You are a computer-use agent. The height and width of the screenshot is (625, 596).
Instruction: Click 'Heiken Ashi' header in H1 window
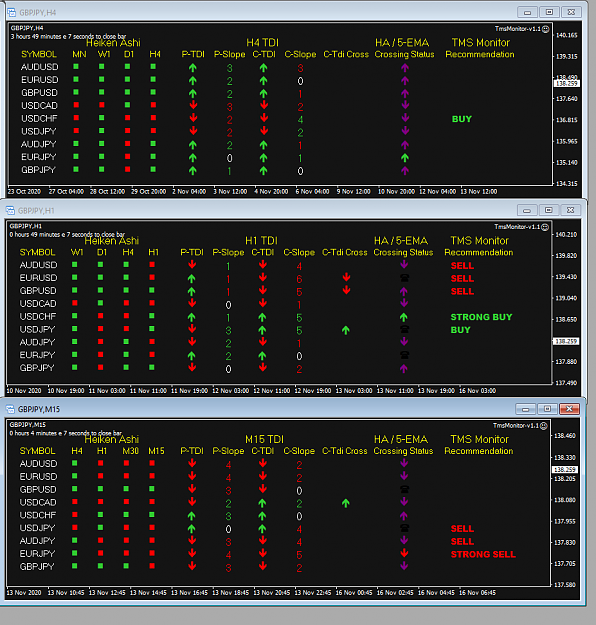tap(112, 241)
